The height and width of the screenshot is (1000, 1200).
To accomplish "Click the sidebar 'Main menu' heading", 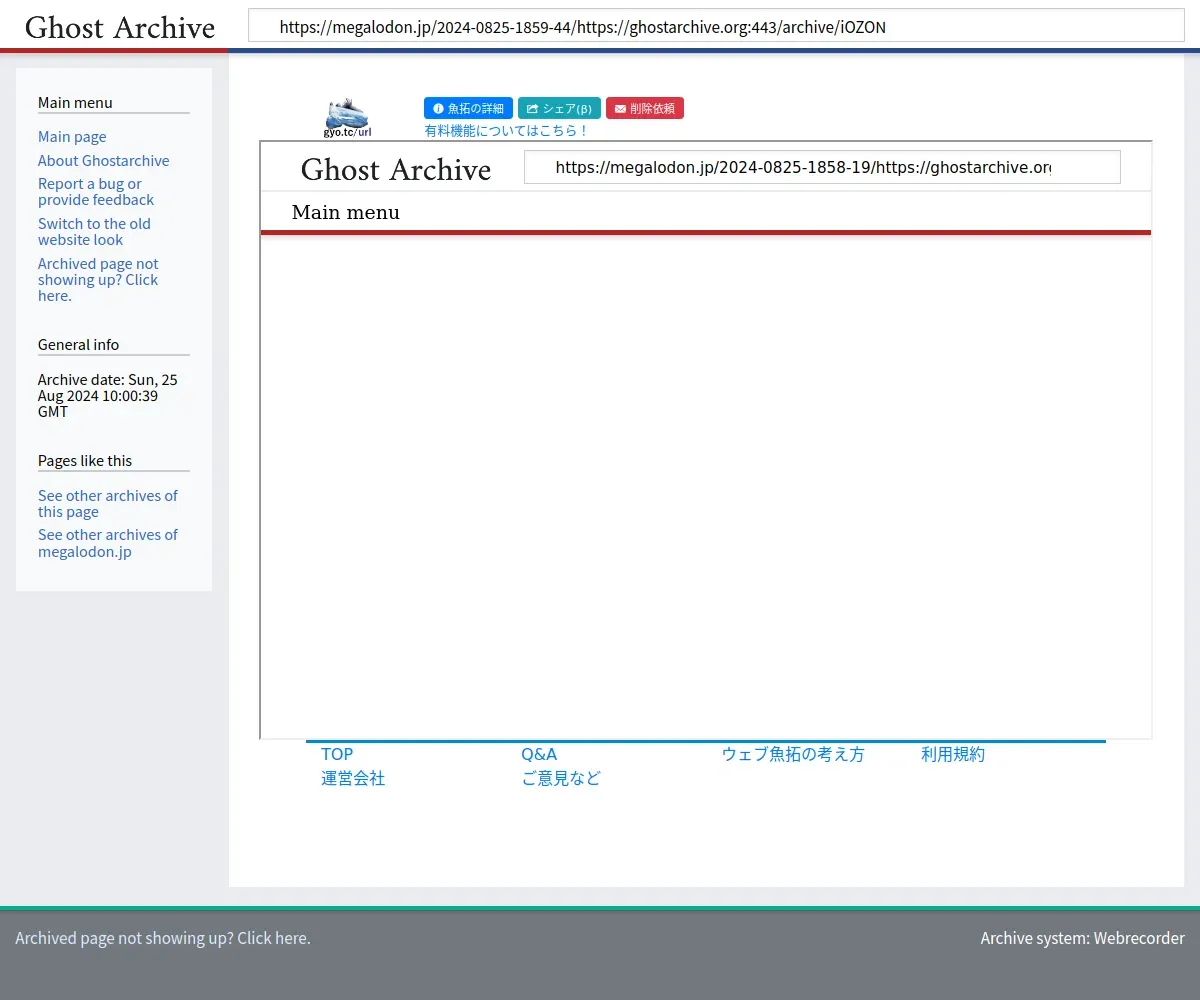I will (x=75, y=103).
